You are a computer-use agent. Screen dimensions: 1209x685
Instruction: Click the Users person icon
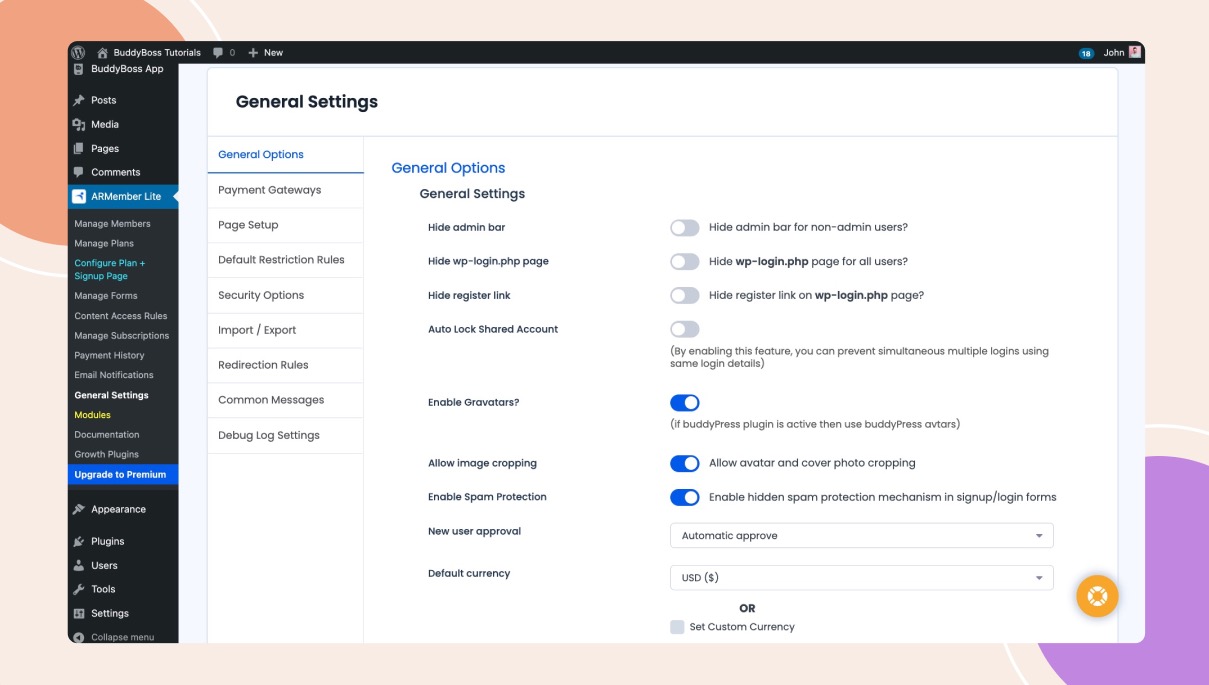[79, 565]
